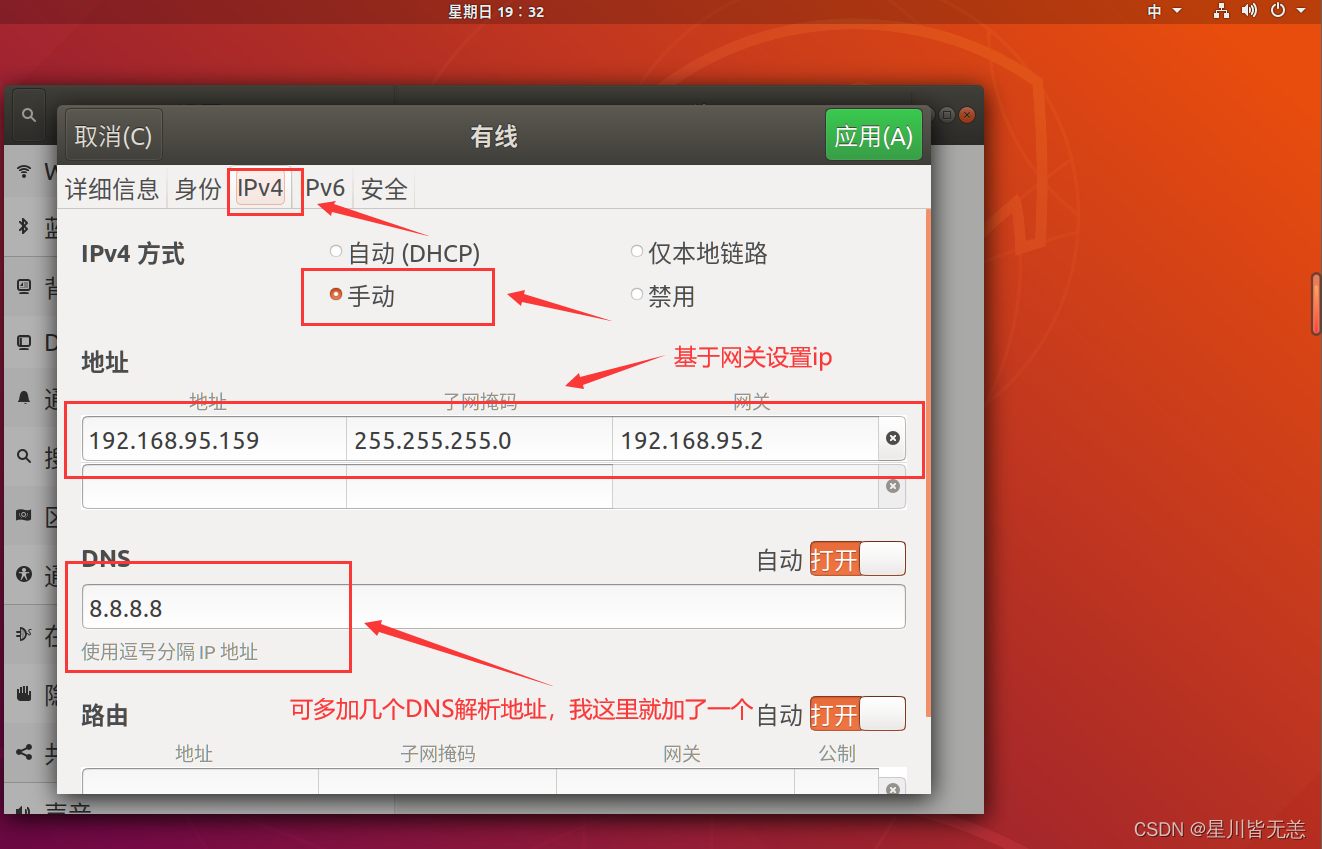
Task: Delete the route row with its x icon
Action: coord(893,789)
